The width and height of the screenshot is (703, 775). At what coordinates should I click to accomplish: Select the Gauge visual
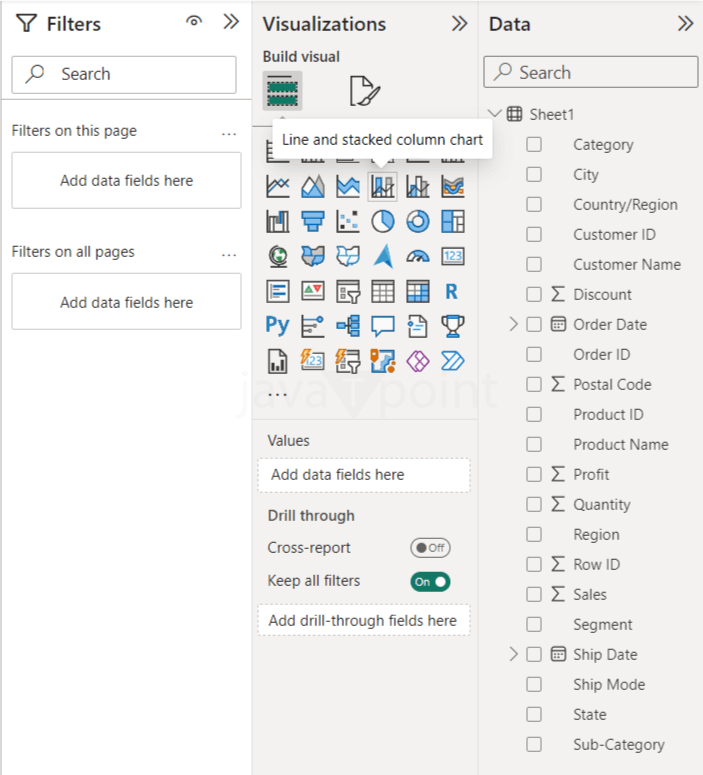coord(418,257)
